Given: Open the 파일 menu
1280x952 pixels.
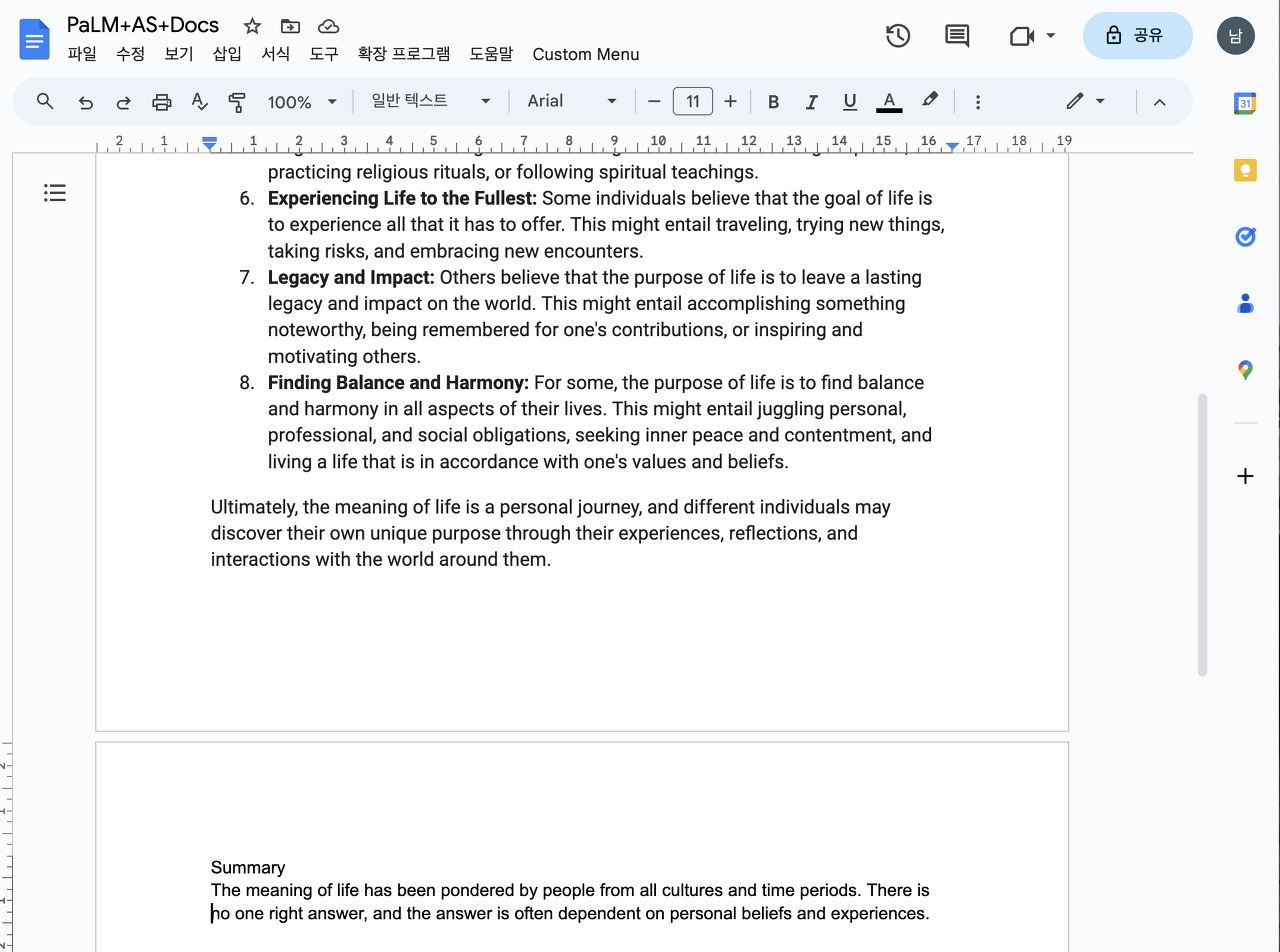Looking at the screenshot, I should [x=82, y=54].
